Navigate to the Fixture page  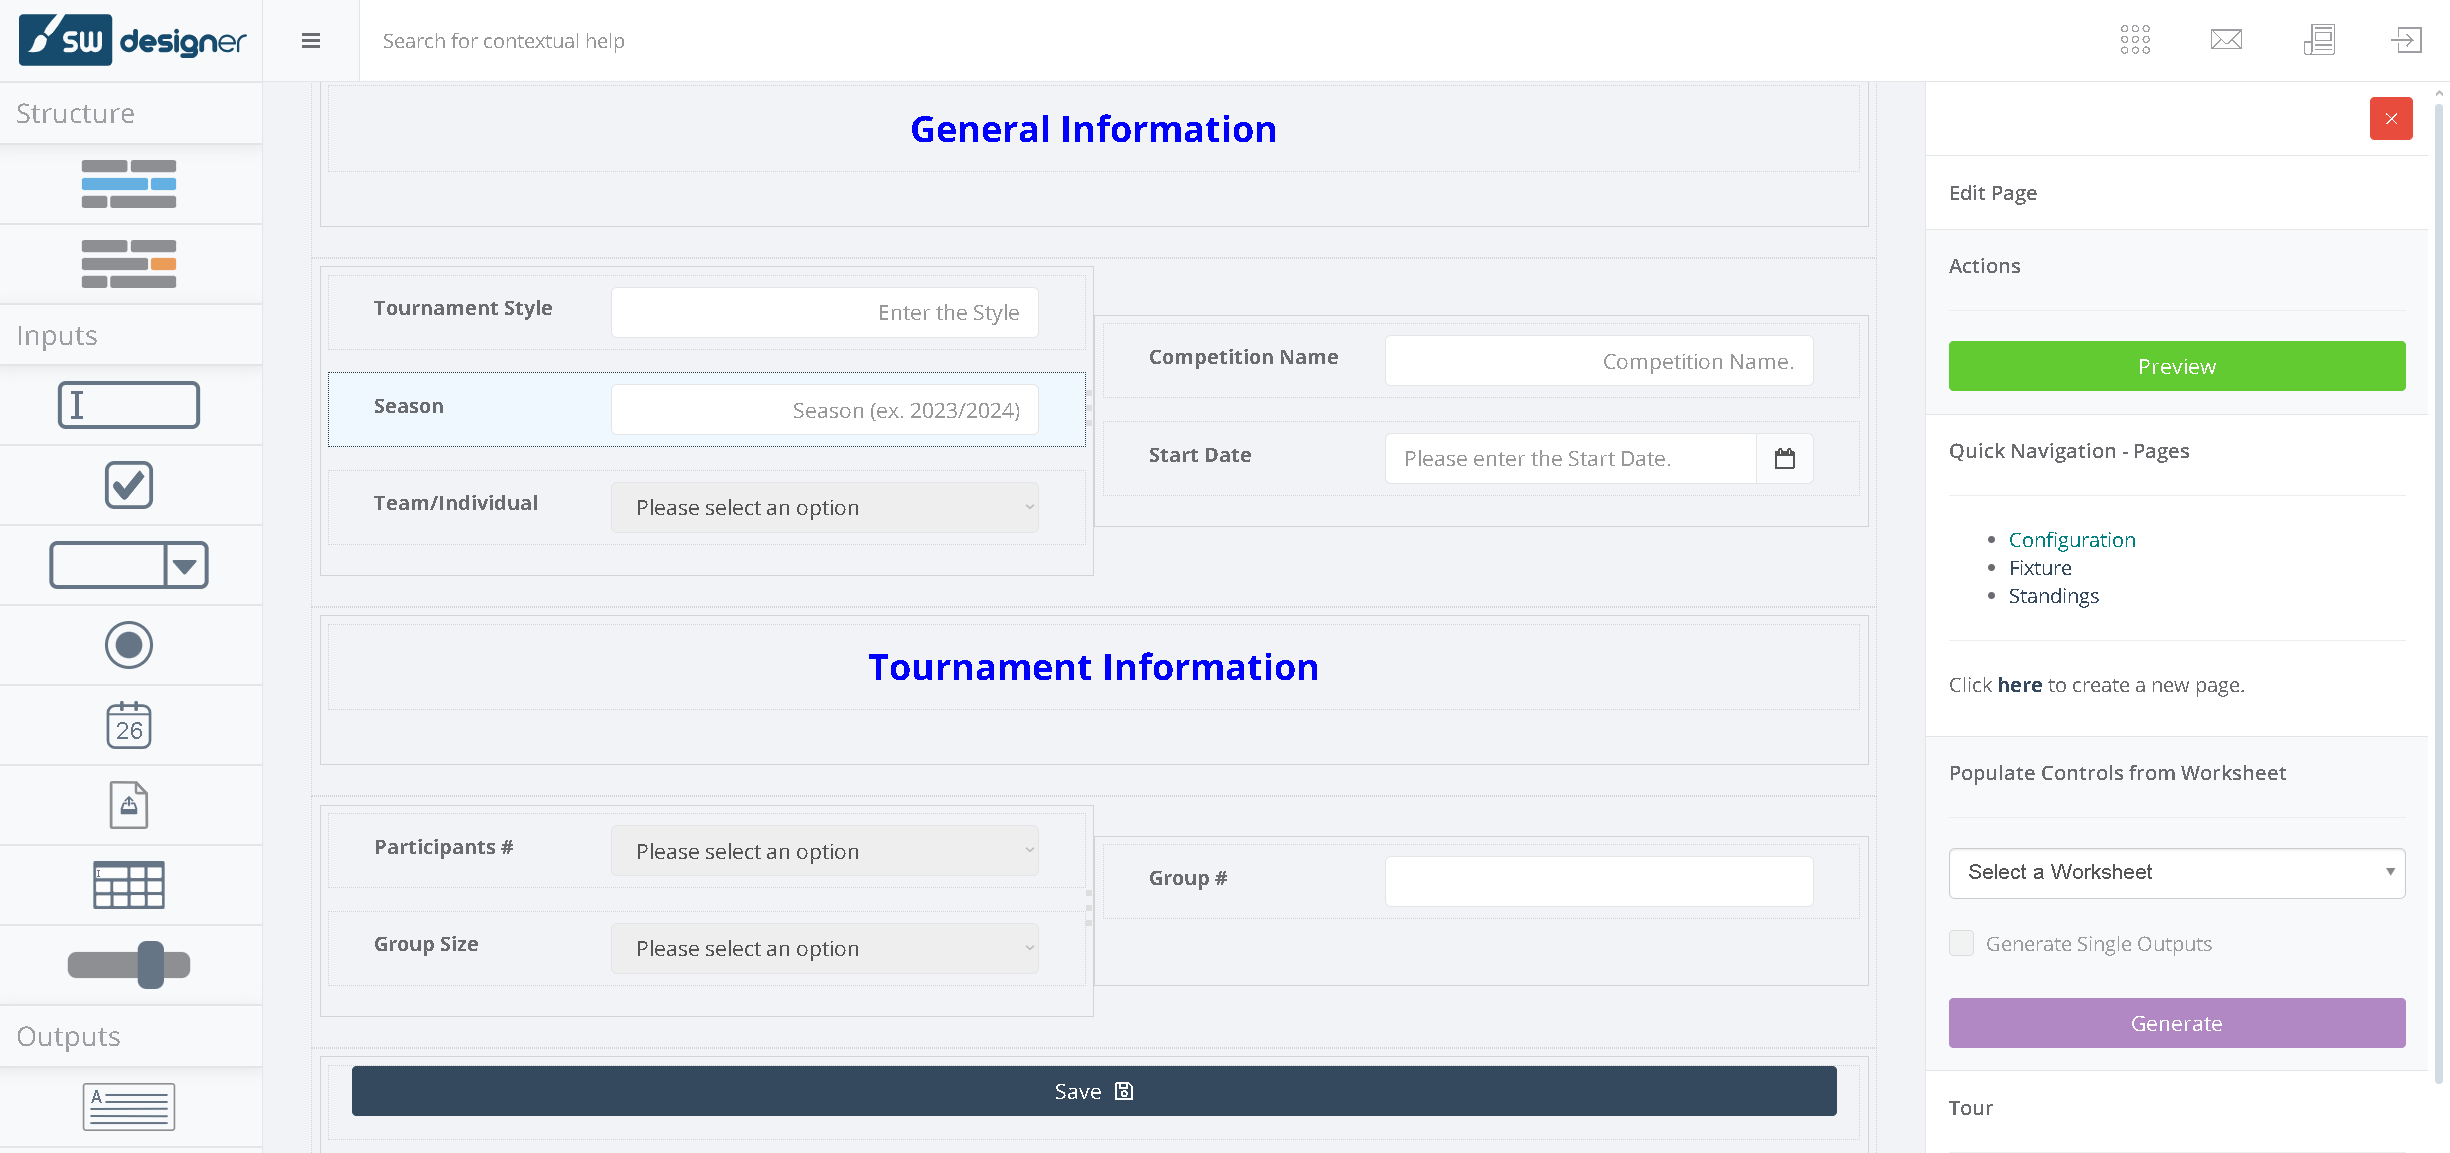click(x=2040, y=568)
